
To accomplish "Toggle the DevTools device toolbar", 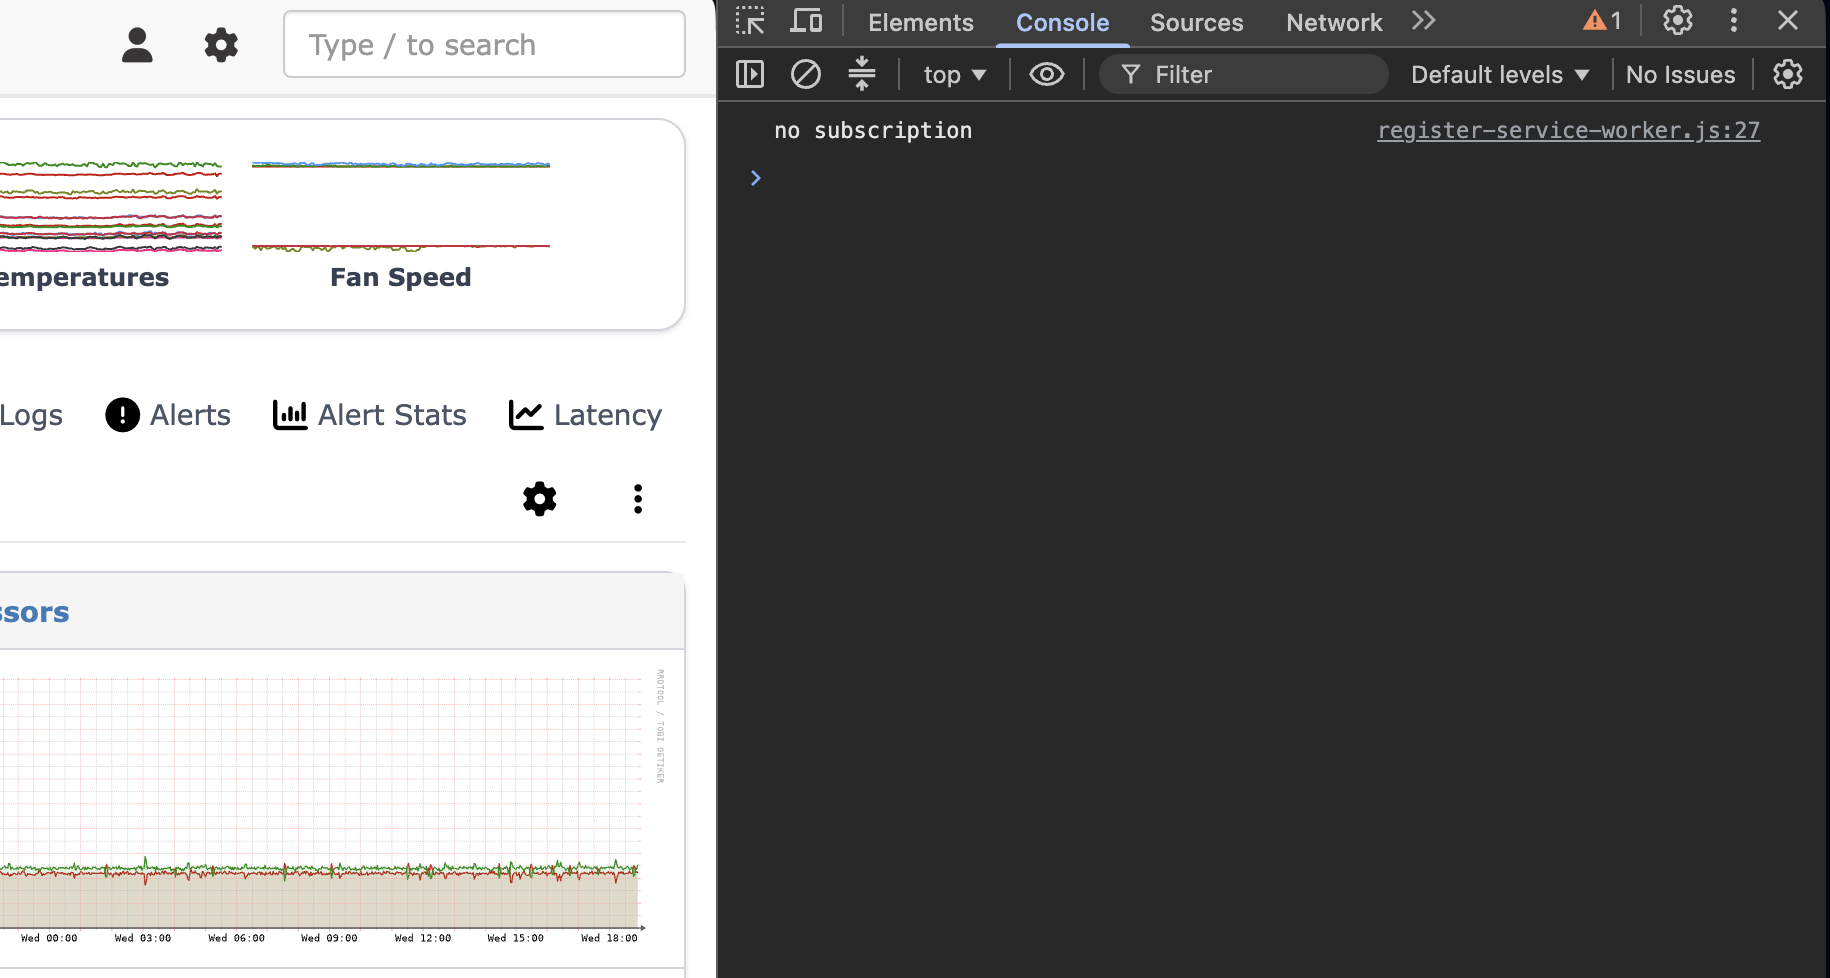I will pos(806,21).
